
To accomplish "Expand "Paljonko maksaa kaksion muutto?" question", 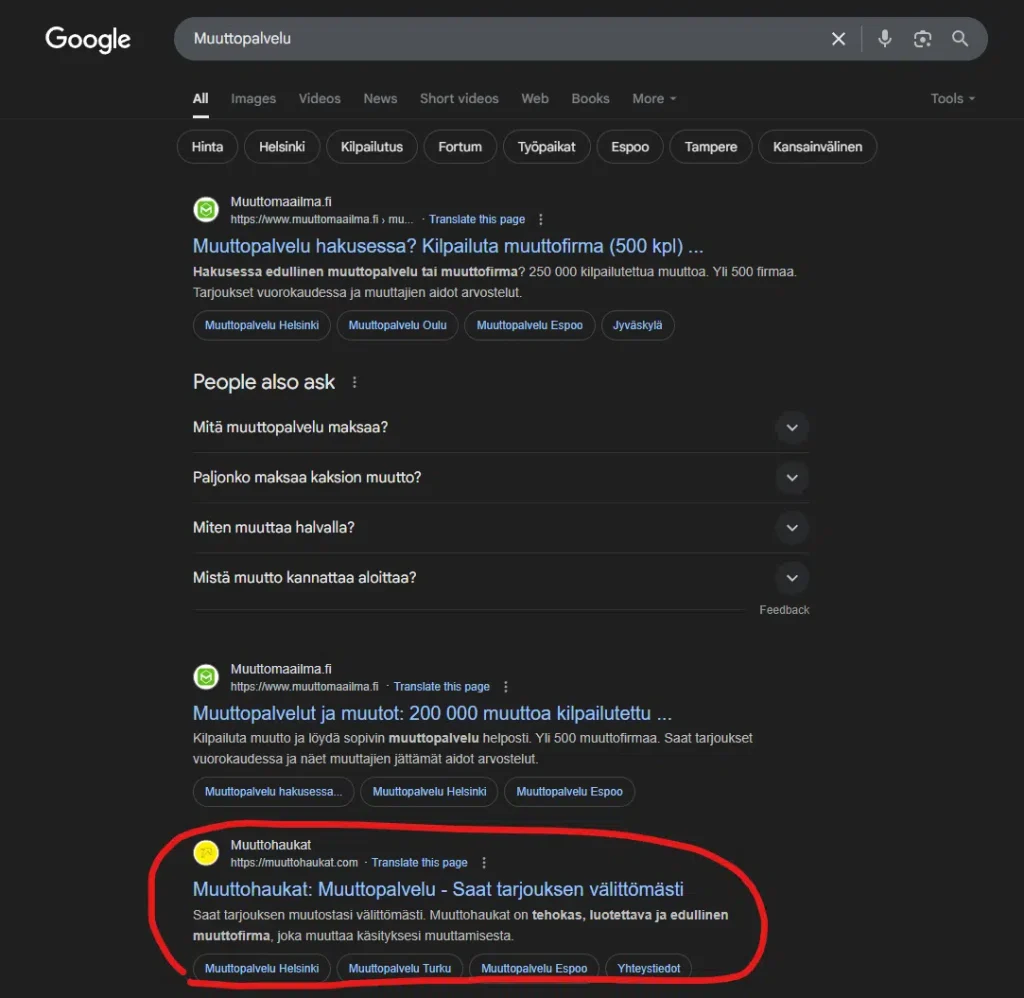I will (792, 477).
